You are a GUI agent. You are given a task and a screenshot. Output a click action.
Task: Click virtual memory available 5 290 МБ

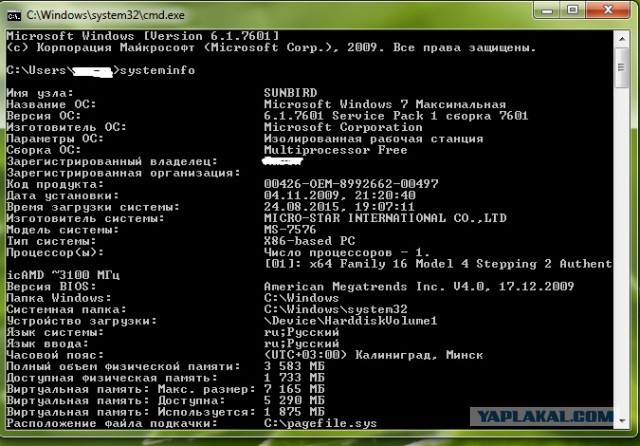(x=294, y=401)
